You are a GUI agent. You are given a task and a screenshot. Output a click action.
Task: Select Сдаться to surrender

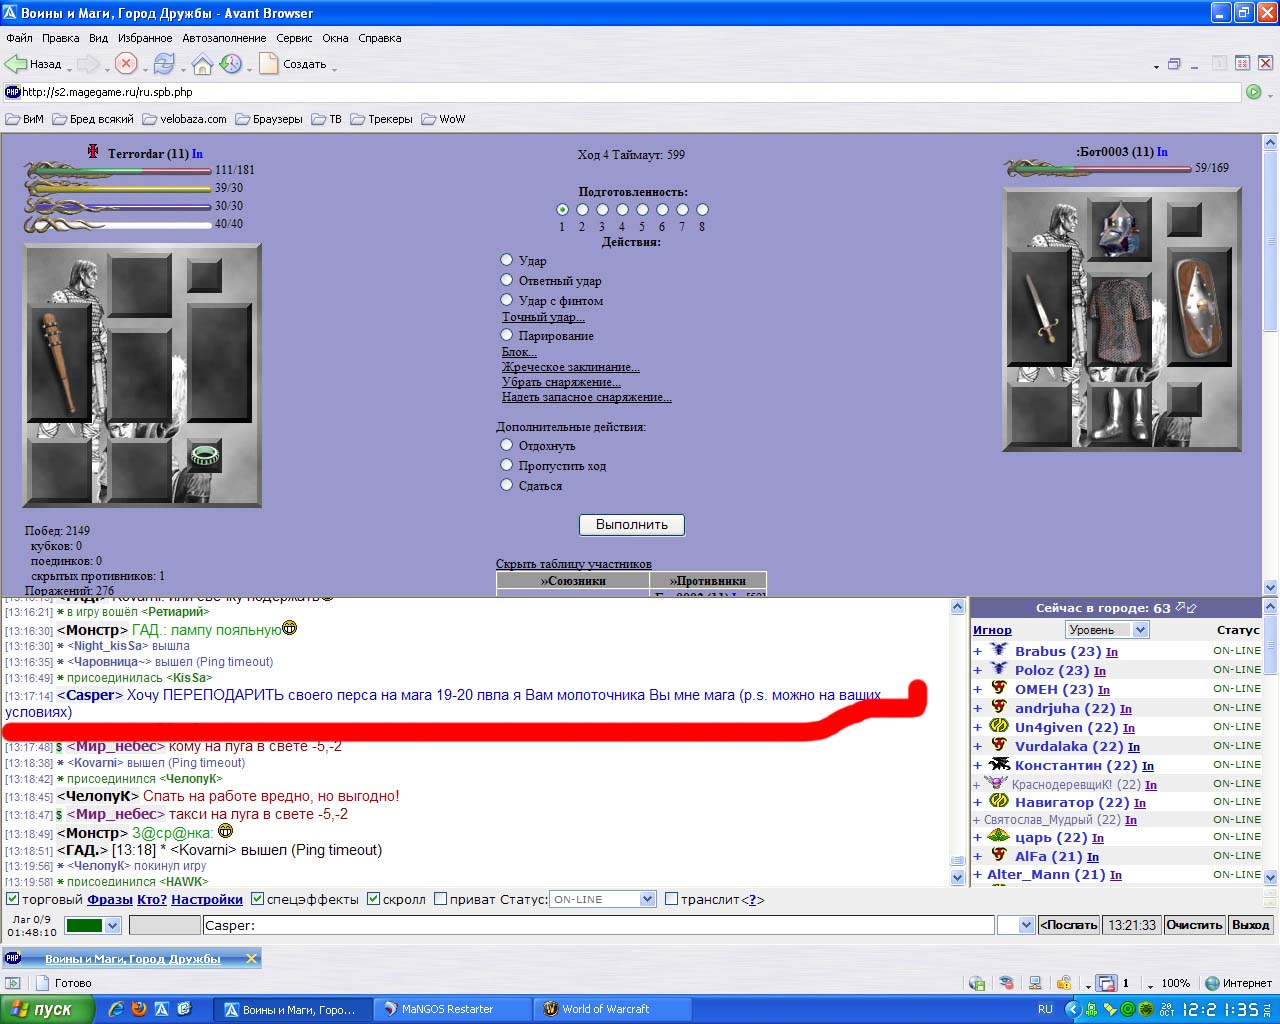click(507, 485)
